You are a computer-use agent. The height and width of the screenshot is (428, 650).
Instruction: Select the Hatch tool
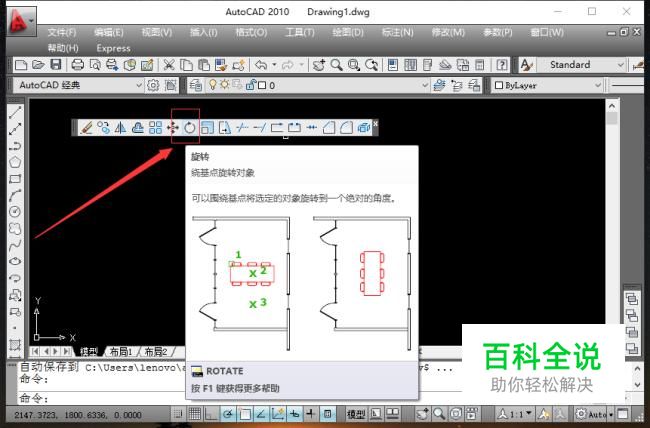pyautogui.click(x=15, y=345)
